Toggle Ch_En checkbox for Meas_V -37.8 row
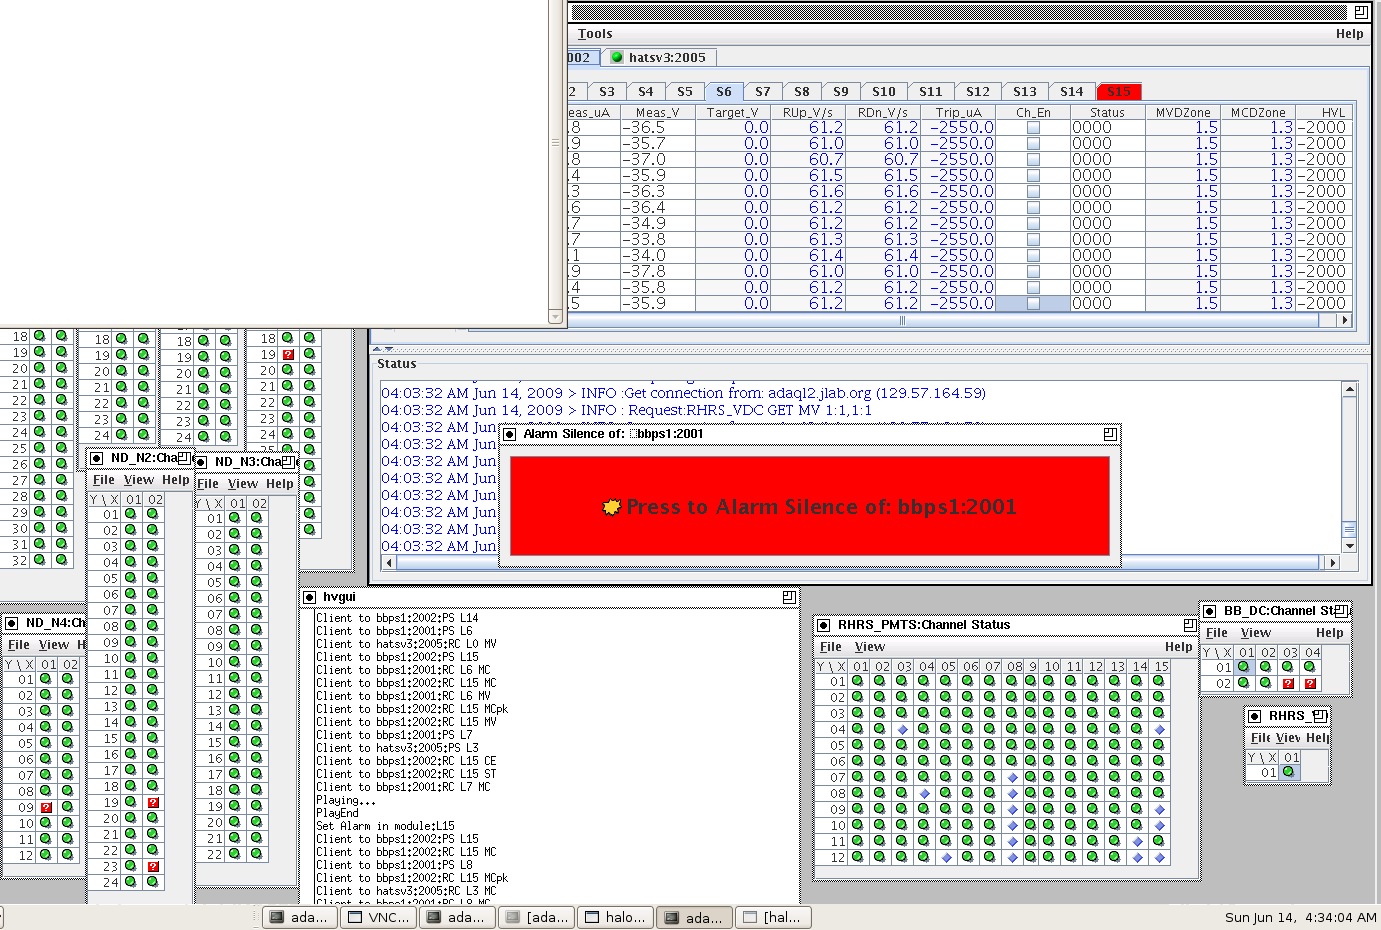Viewport: 1381px width, 930px height. coord(1033,272)
